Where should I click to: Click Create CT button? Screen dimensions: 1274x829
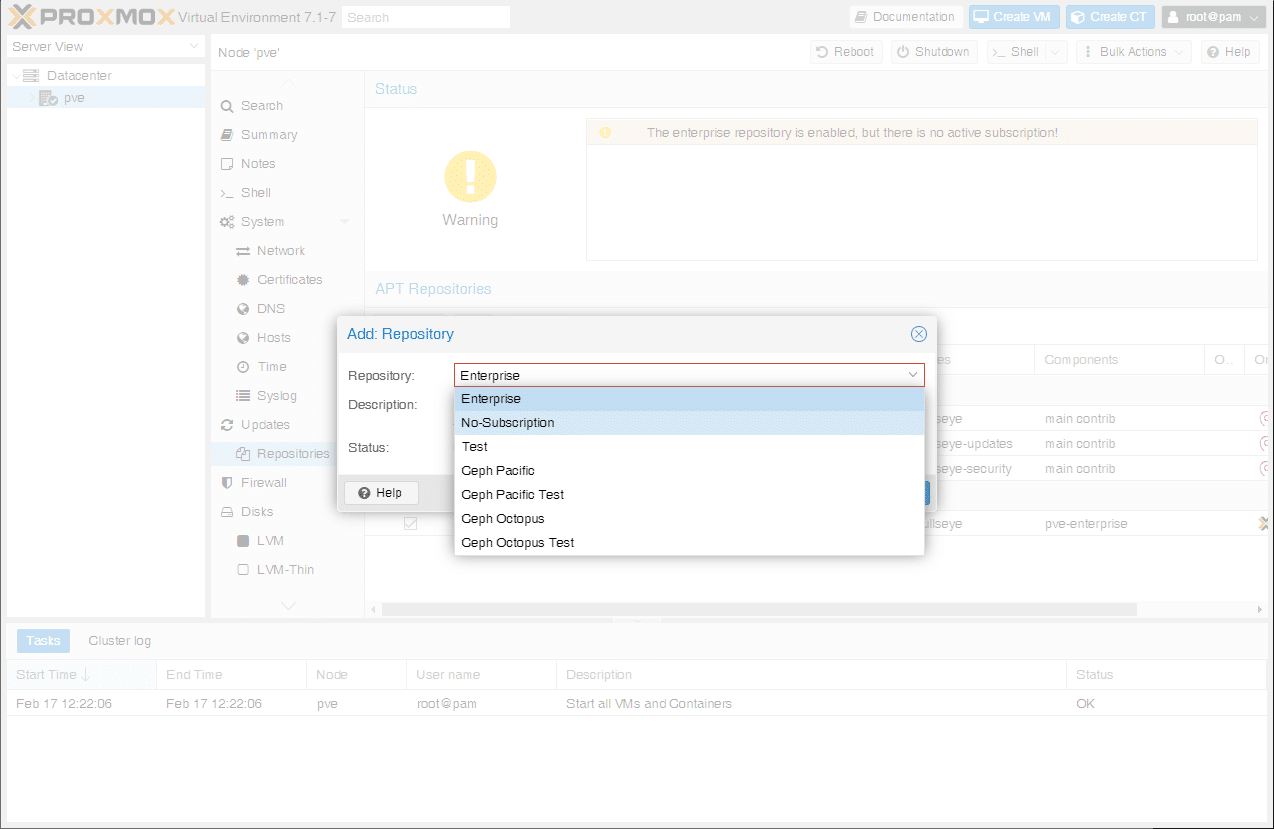1110,17
